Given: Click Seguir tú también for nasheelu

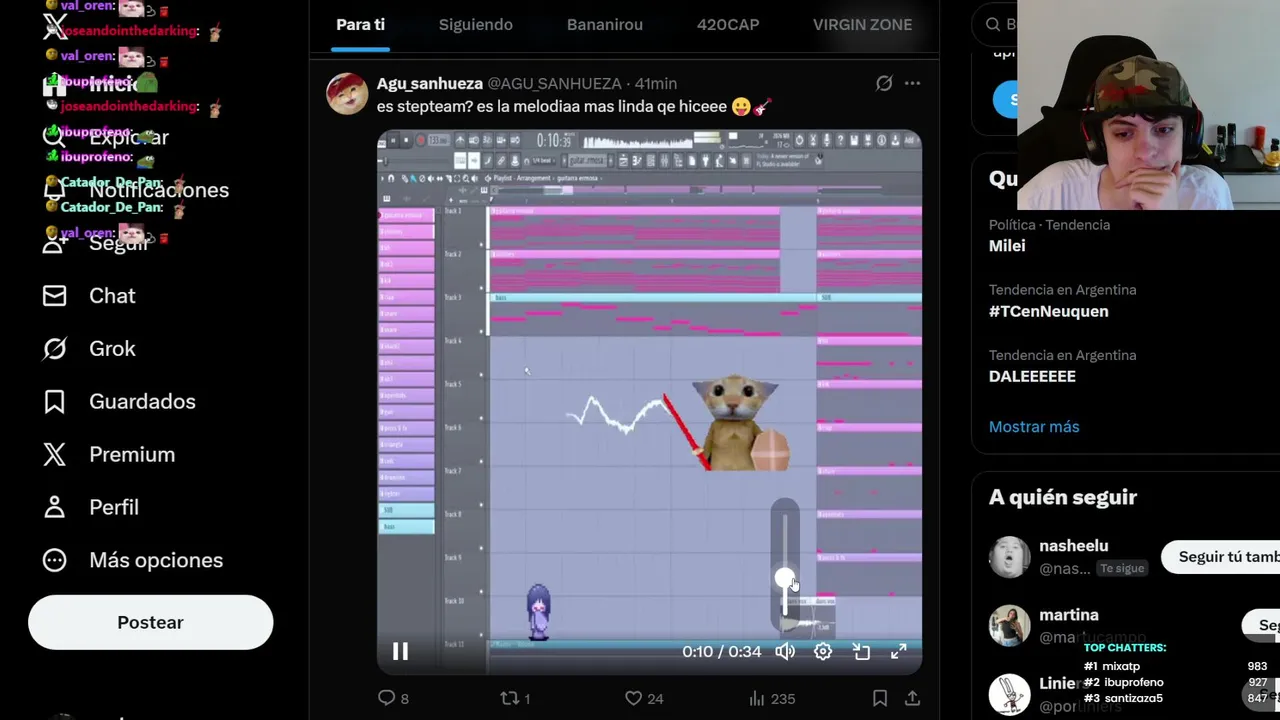Looking at the screenshot, I should (x=1220, y=557).
